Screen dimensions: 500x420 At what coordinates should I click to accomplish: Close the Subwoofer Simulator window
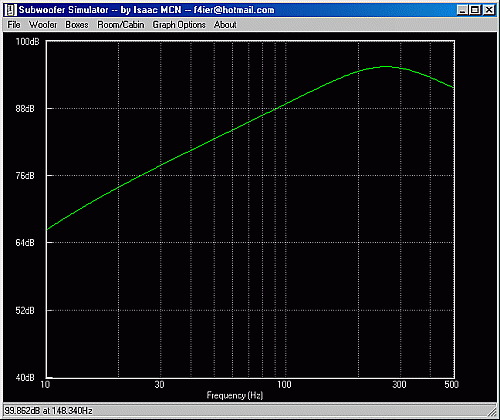tap(489, 10)
